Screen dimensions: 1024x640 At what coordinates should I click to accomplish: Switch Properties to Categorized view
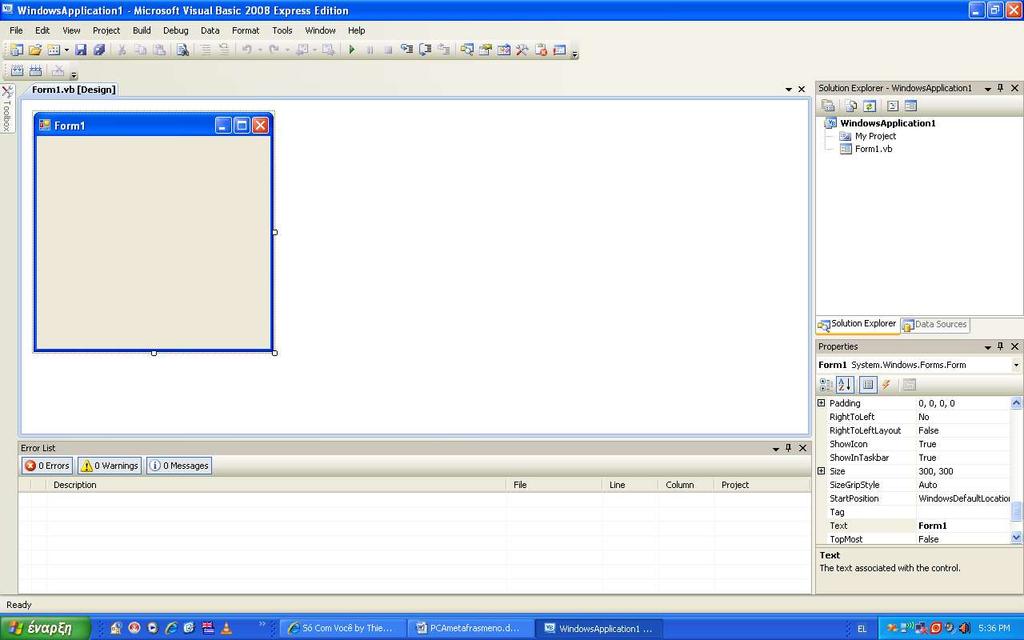(826, 385)
